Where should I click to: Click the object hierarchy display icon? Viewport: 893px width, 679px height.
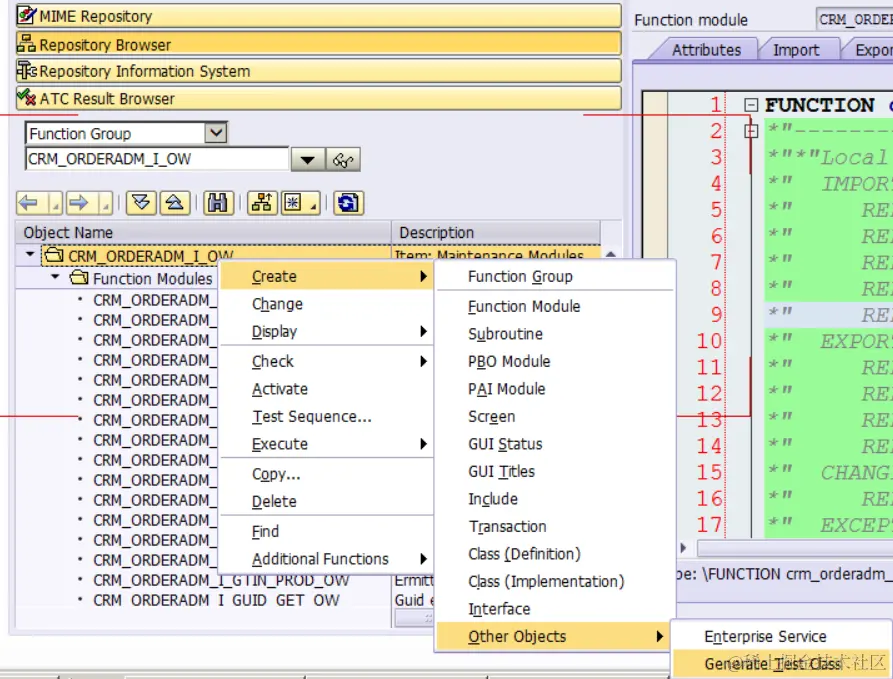[x=262, y=203]
